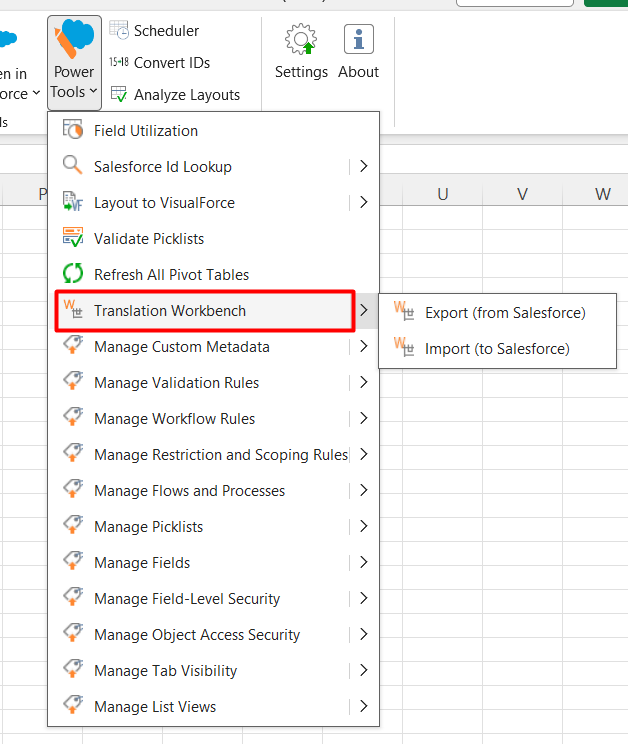Screen dimensions: 628x744
Task: Click the Analyze Layouts checkmark icon
Action: tap(119, 95)
